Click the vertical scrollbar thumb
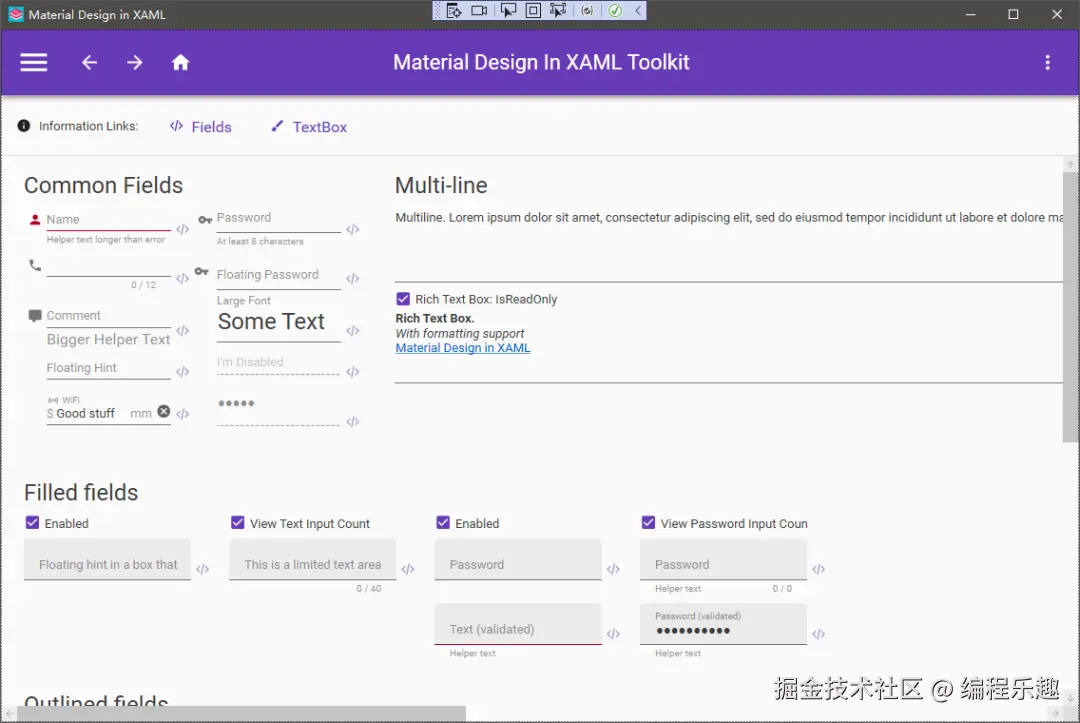This screenshot has height=723, width=1080. click(1070, 307)
